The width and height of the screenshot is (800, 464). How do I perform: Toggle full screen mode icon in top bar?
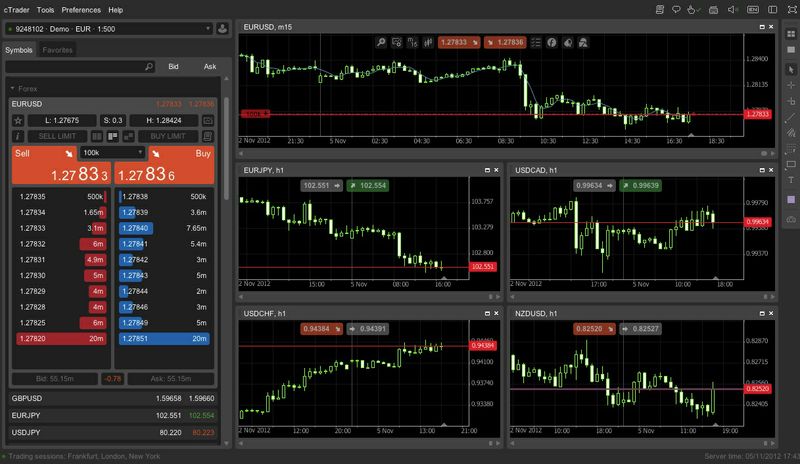click(x=792, y=10)
